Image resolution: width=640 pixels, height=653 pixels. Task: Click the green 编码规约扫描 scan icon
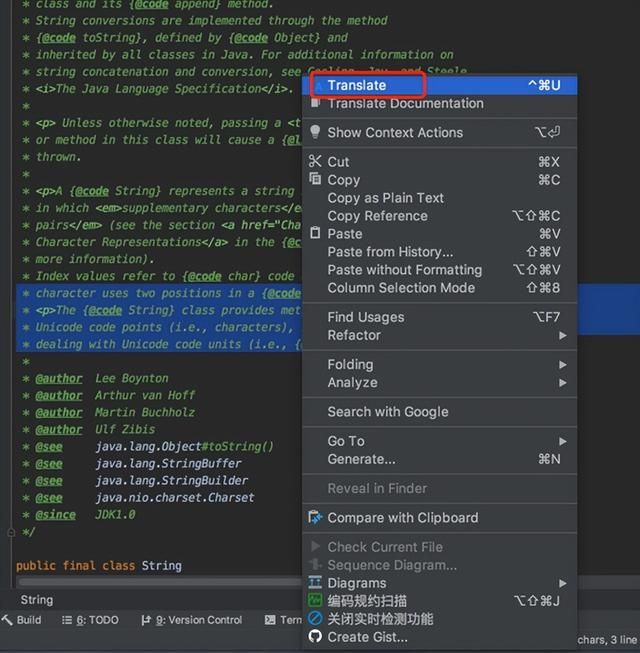[316, 601]
